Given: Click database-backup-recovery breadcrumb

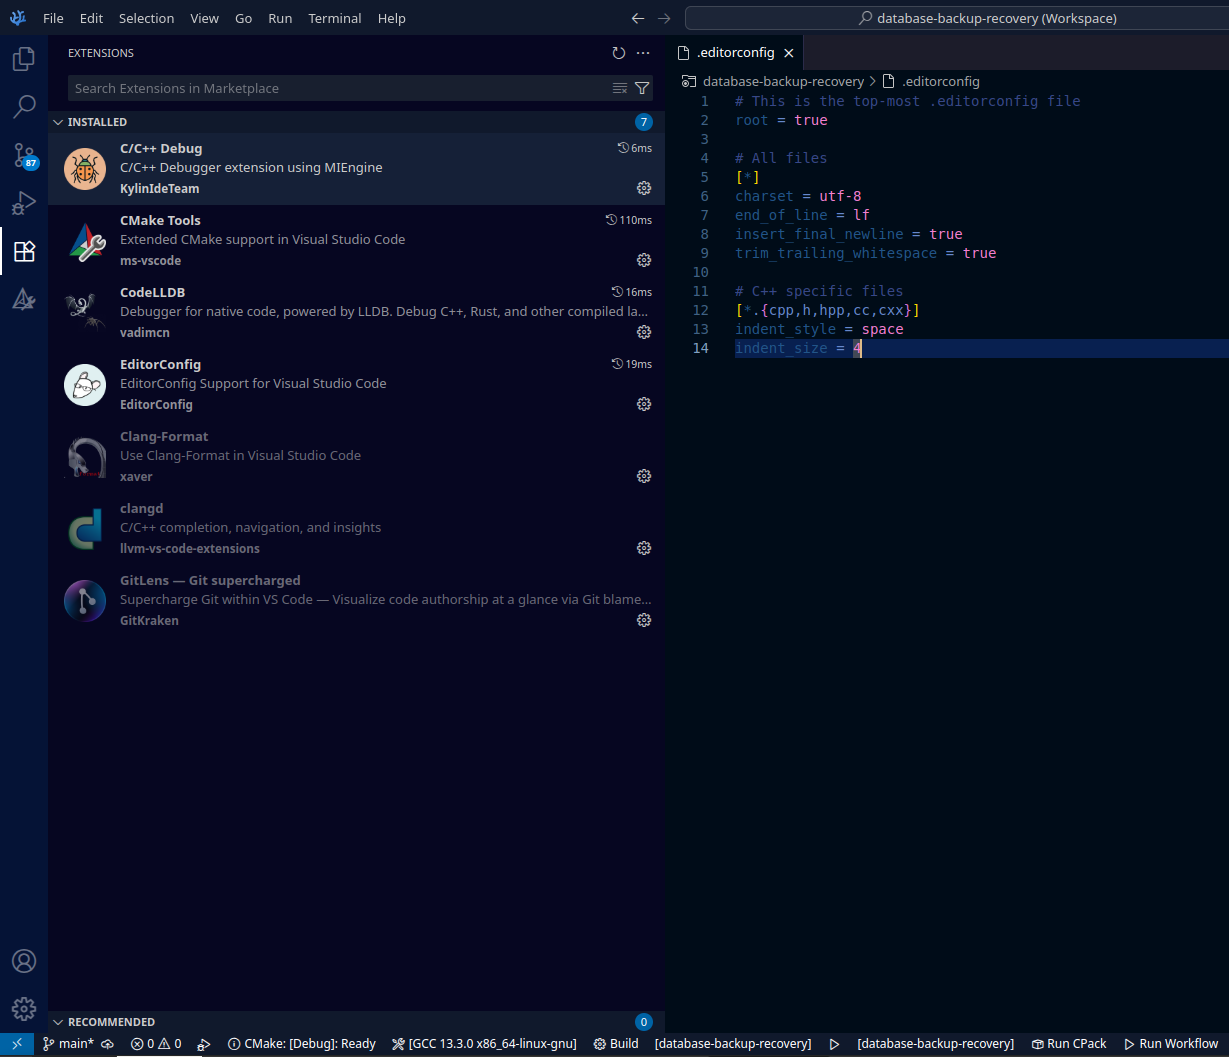Looking at the screenshot, I should pyautogui.click(x=783, y=81).
